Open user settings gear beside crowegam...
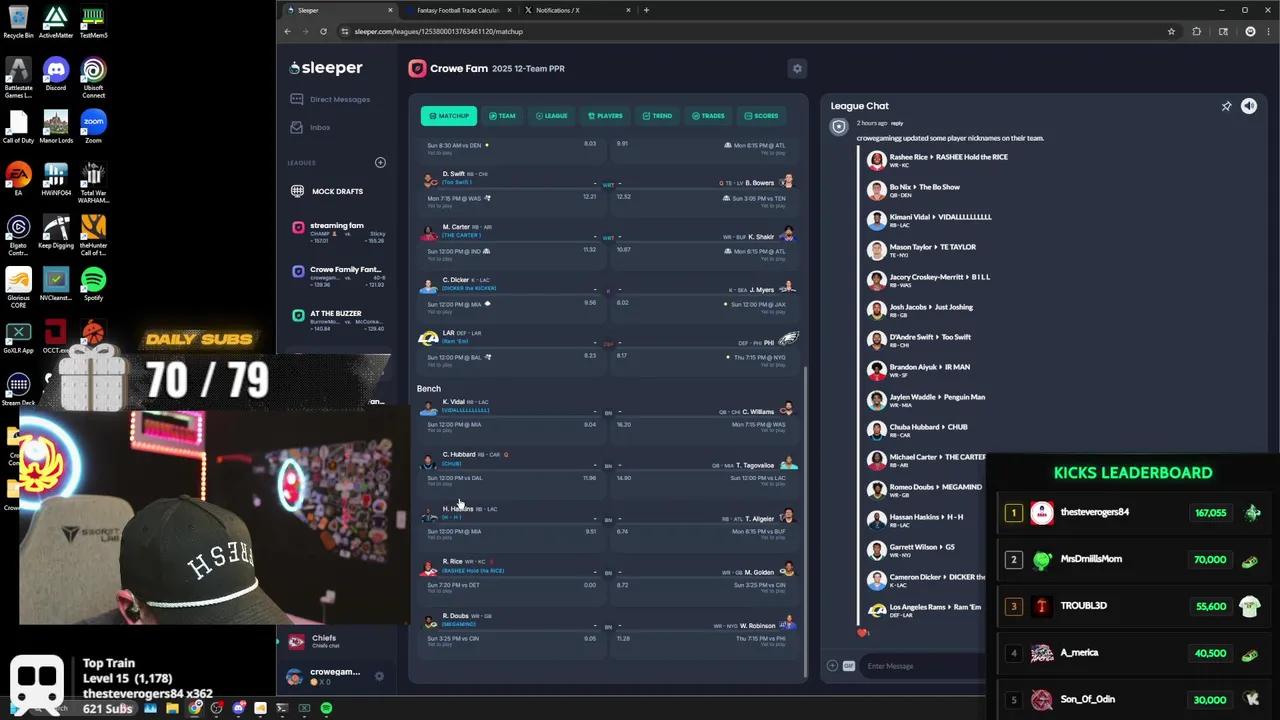Image resolution: width=1280 pixels, height=720 pixels. point(379,676)
